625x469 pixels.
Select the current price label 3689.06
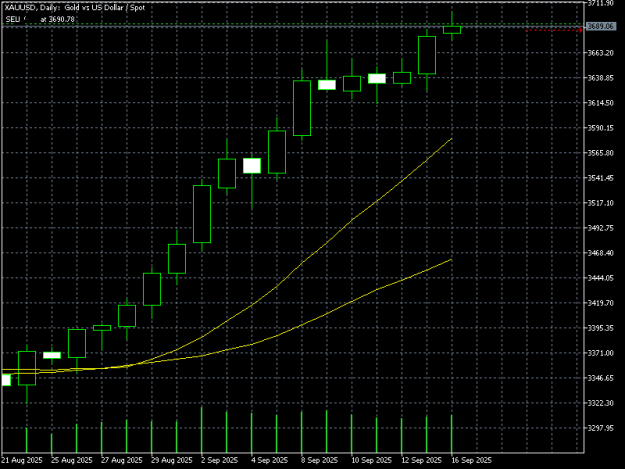pos(600,27)
